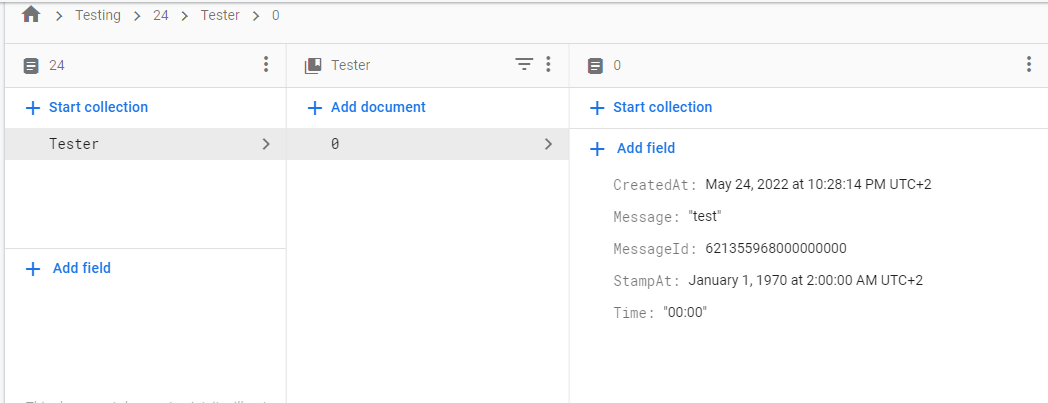
Task: Open three-dot menu for document 24
Action: (265, 65)
